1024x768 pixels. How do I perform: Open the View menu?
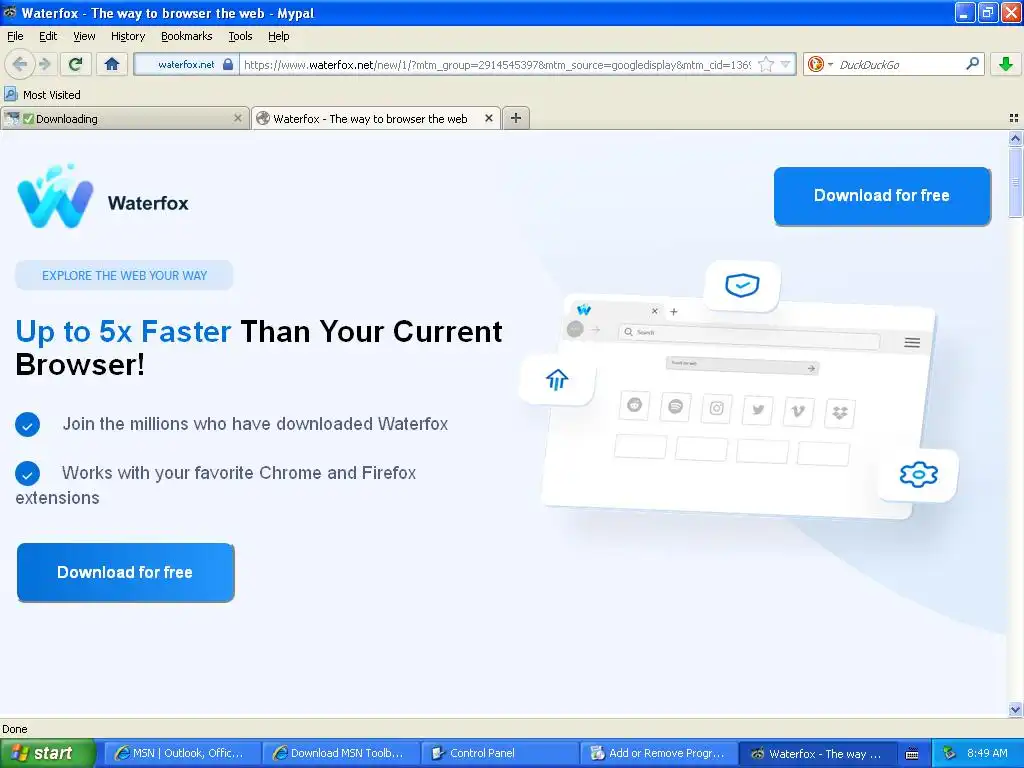84,36
